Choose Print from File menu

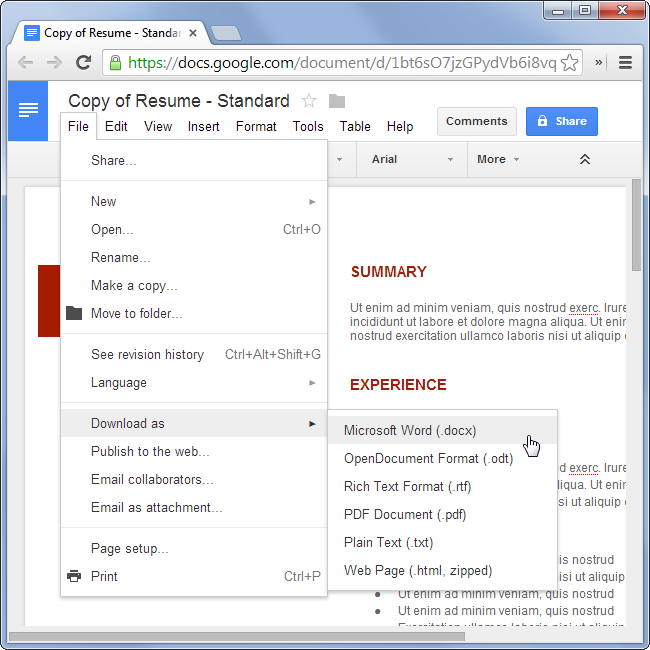194,576
